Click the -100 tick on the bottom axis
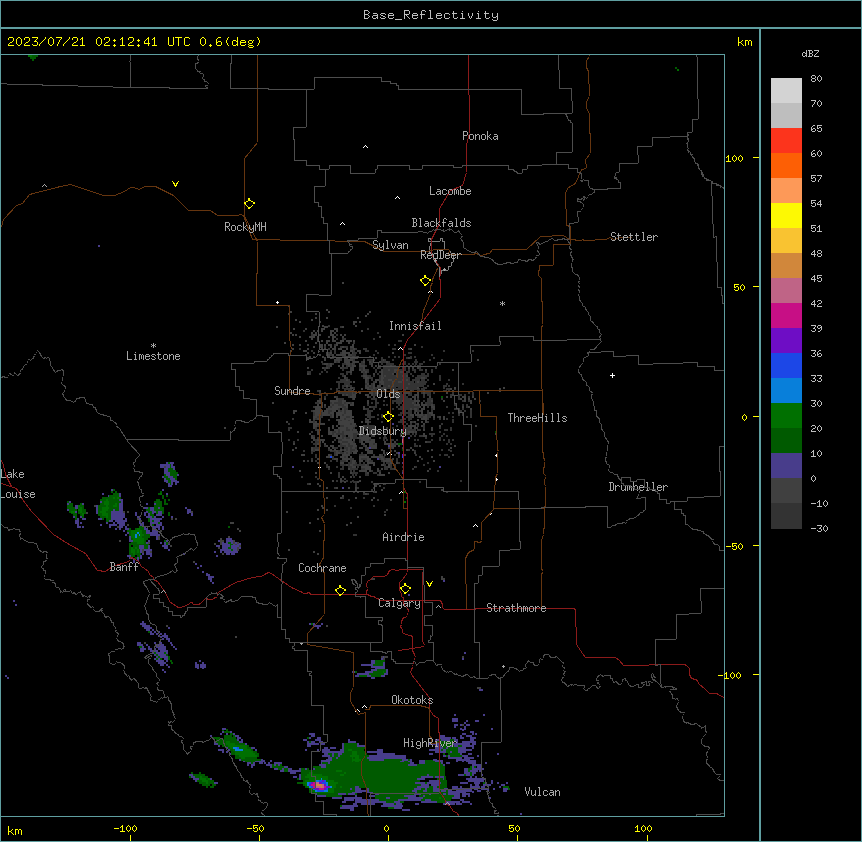The height and width of the screenshot is (842, 862). 125,828
